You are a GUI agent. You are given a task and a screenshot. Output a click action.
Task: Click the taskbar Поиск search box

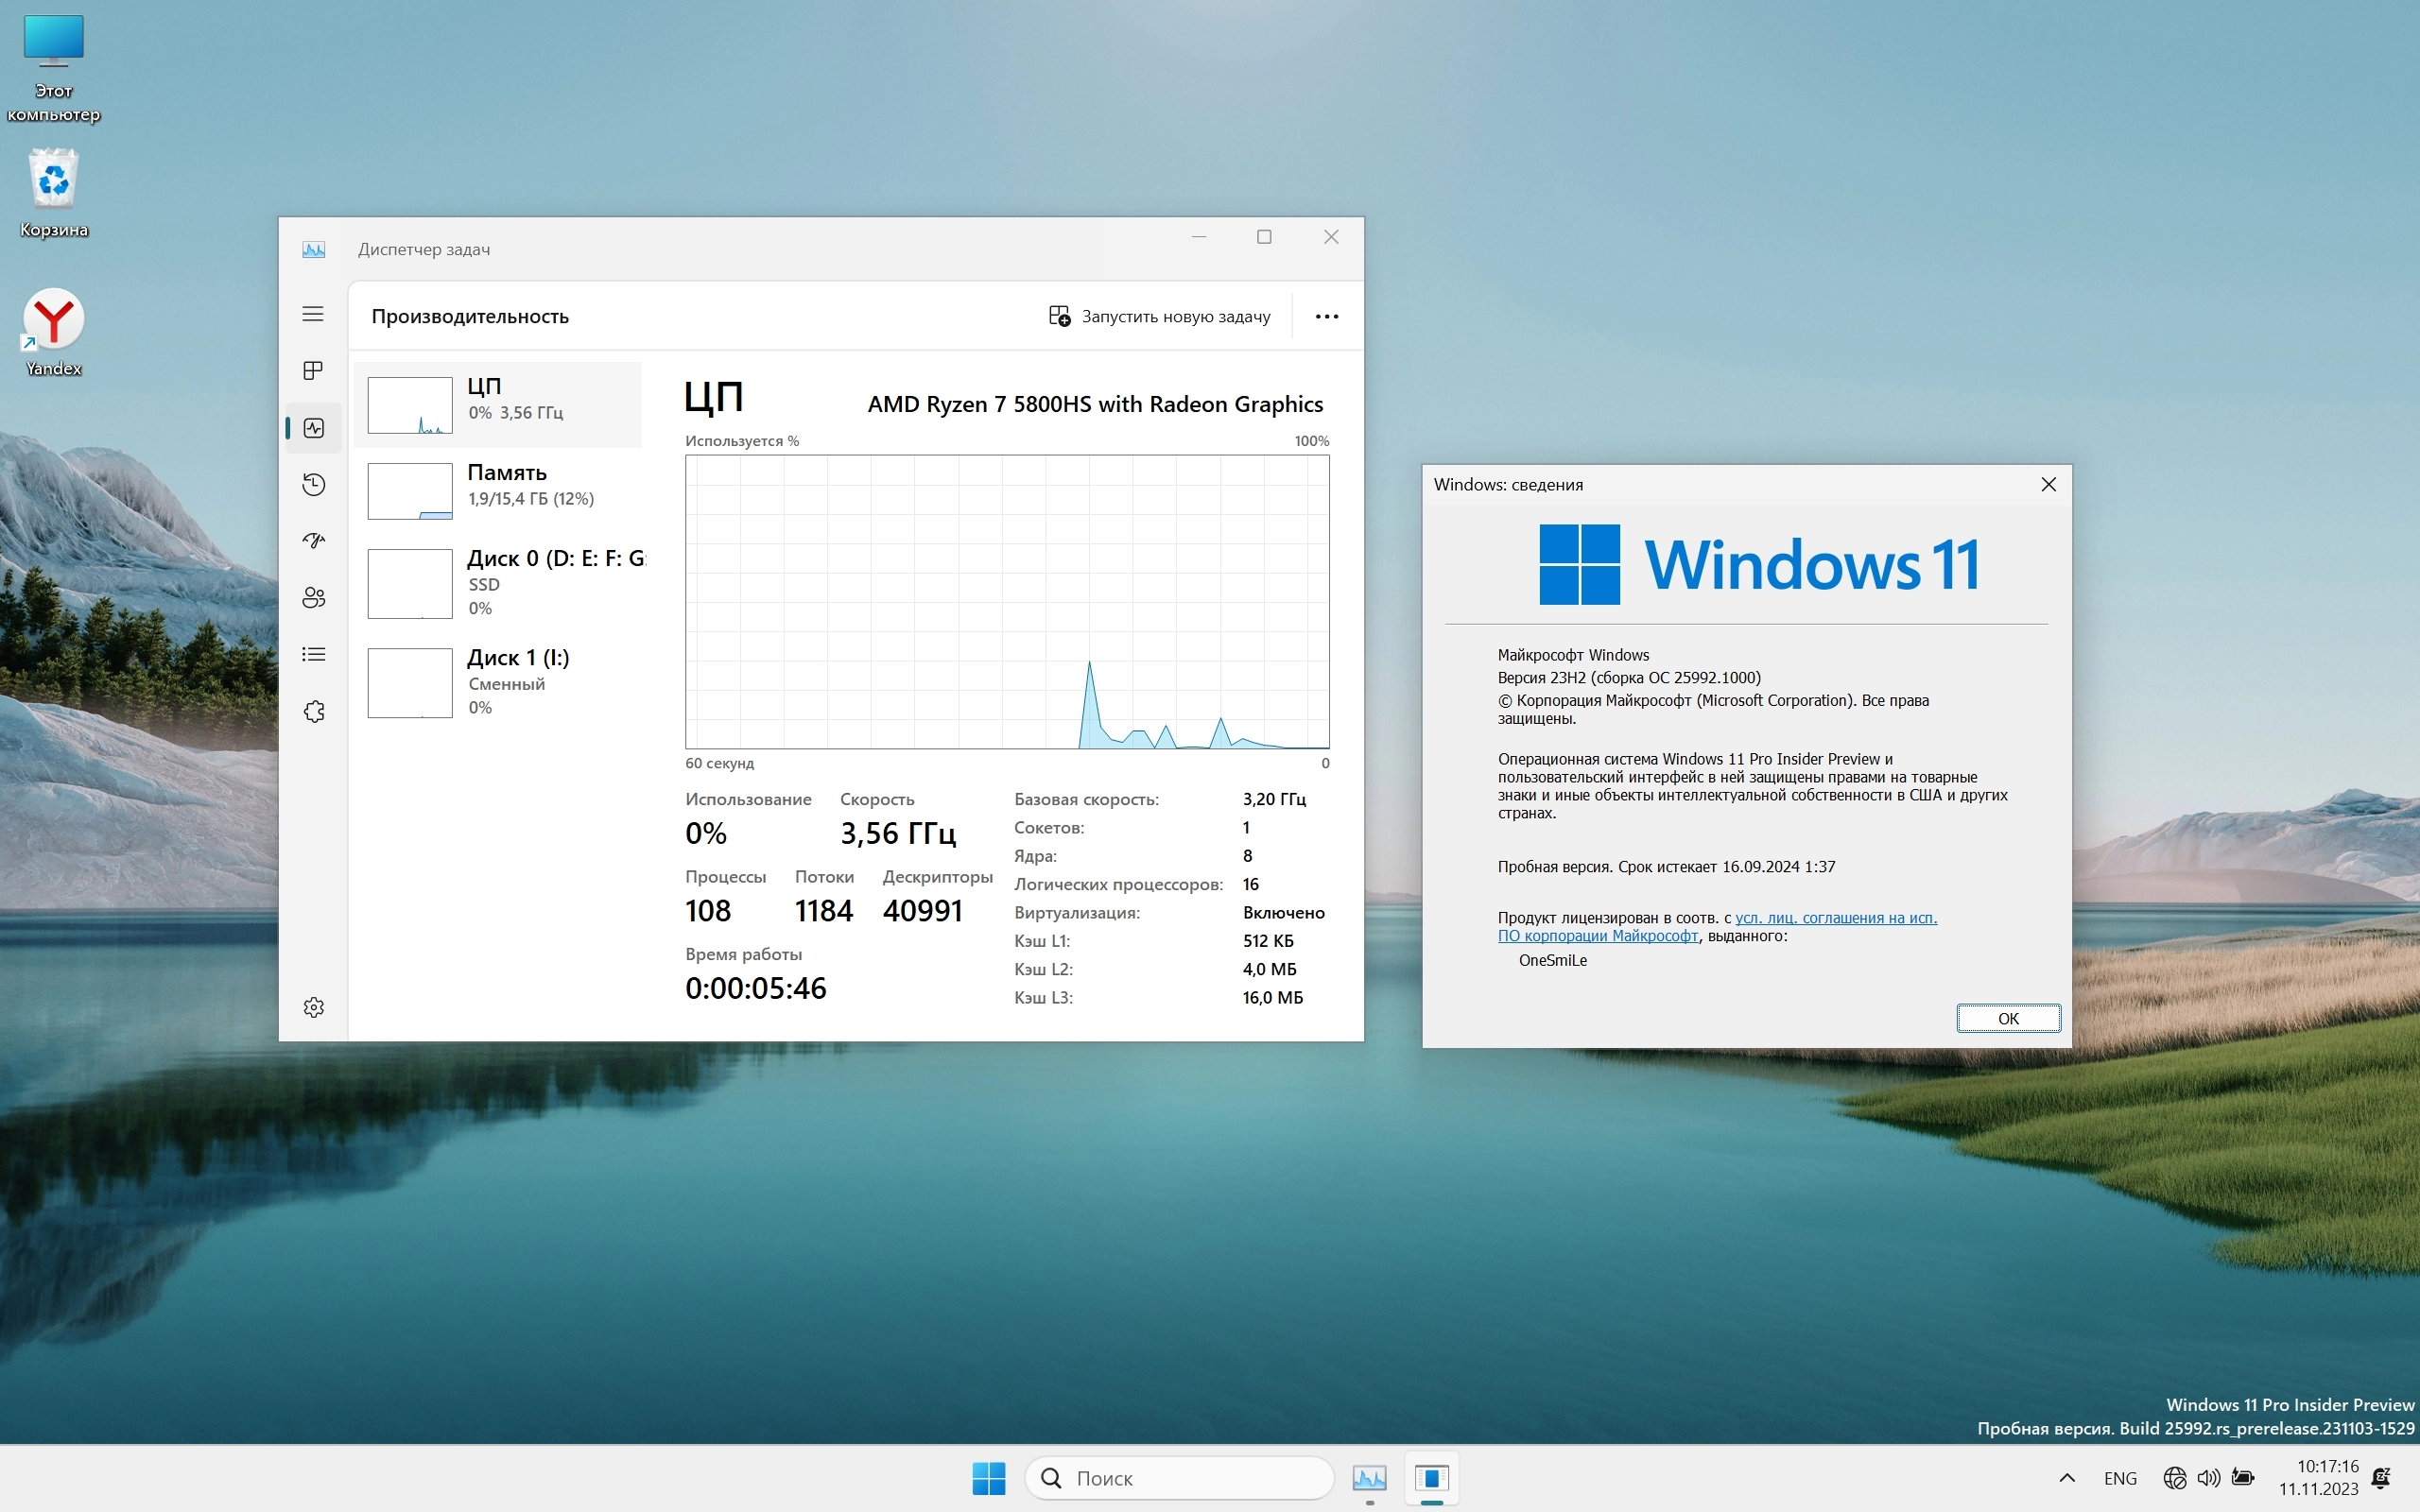[1180, 1477]
